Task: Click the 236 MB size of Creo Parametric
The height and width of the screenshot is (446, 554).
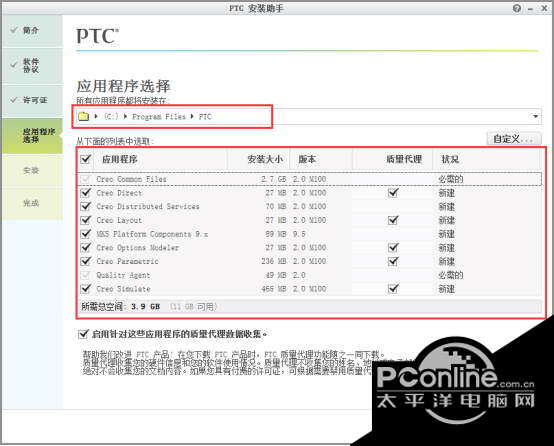Action: click(274, 261)
